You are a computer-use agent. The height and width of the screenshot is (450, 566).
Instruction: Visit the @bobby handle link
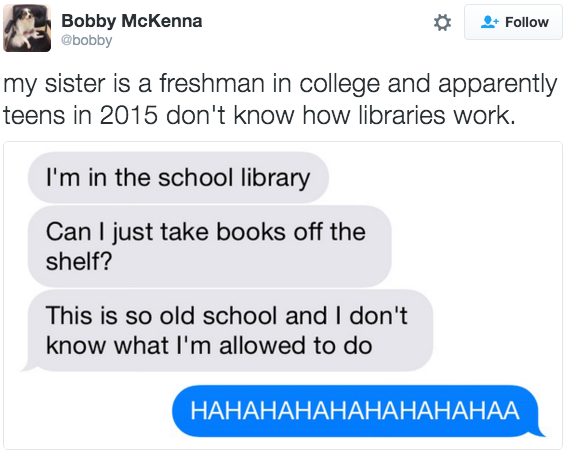coord(87,40)
